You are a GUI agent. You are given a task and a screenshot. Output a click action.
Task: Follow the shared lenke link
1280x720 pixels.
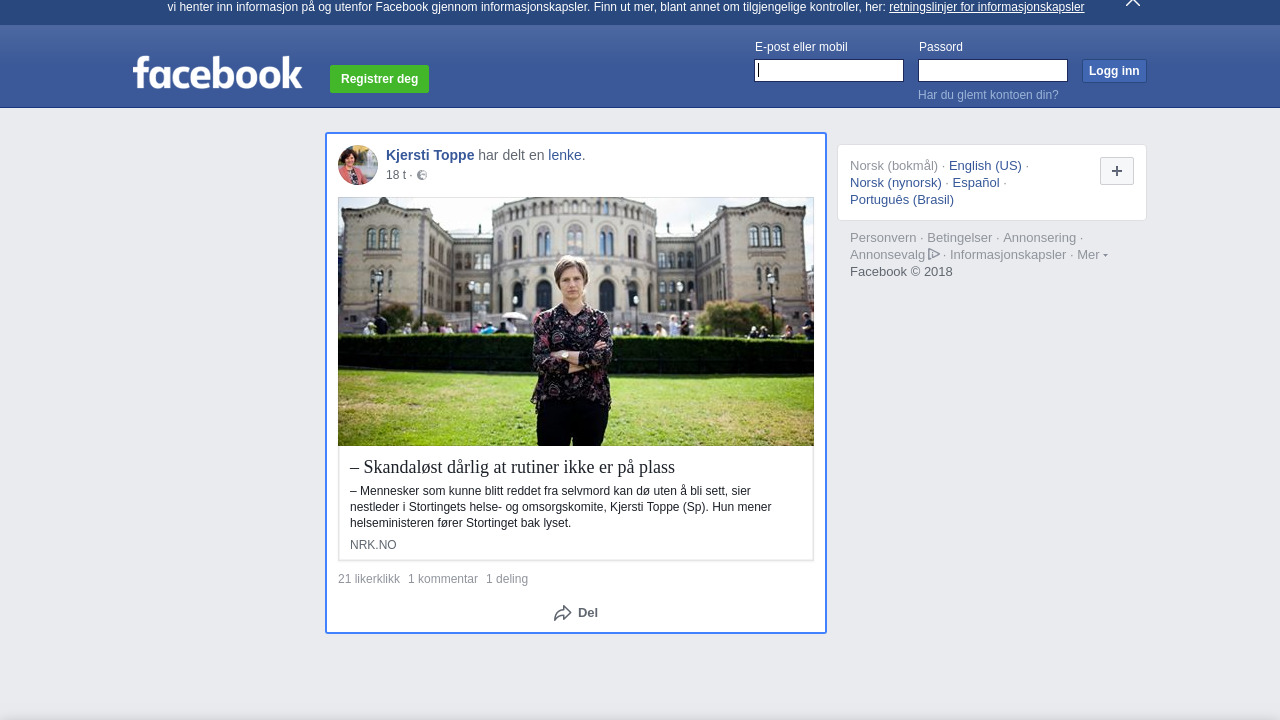tap(565, 155)
